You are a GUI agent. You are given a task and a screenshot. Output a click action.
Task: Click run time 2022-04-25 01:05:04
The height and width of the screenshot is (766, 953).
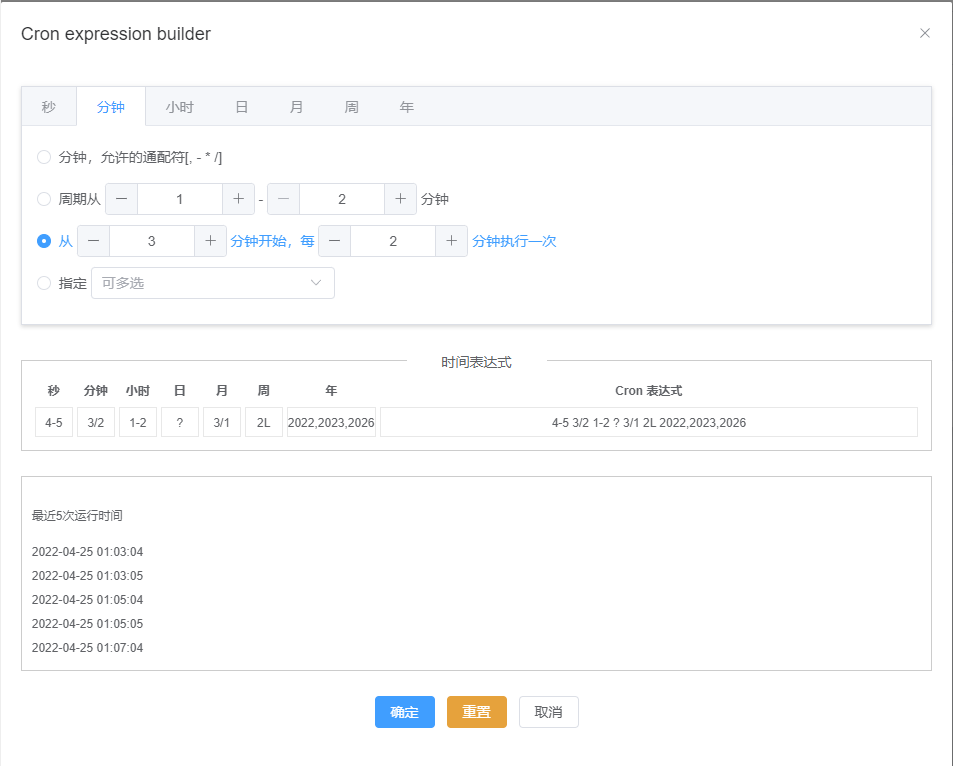[x=88, y=600]
